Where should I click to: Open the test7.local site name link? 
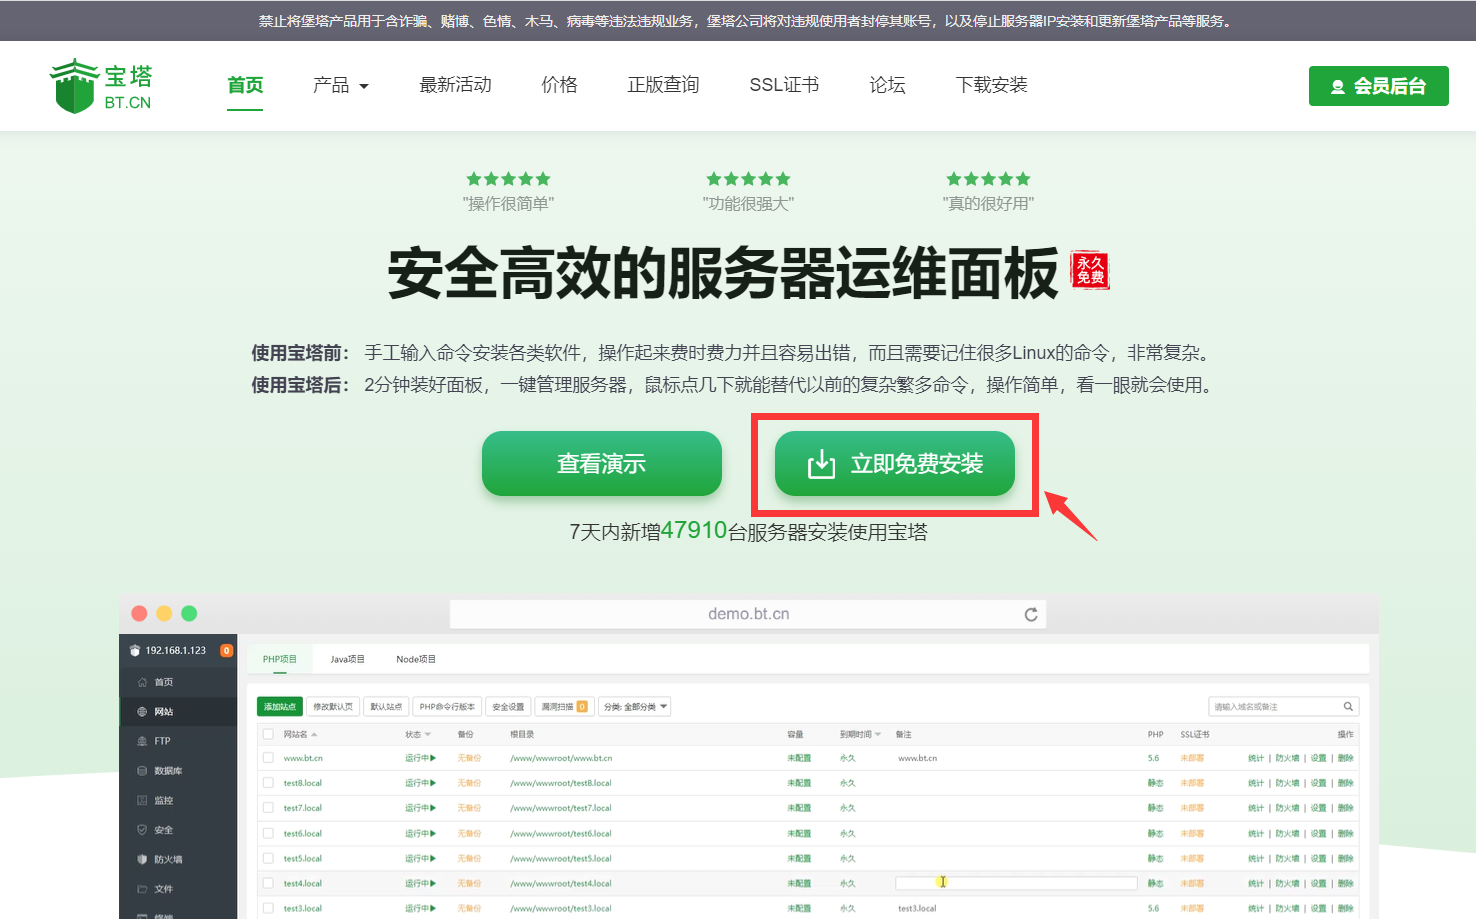coord(303,808)
